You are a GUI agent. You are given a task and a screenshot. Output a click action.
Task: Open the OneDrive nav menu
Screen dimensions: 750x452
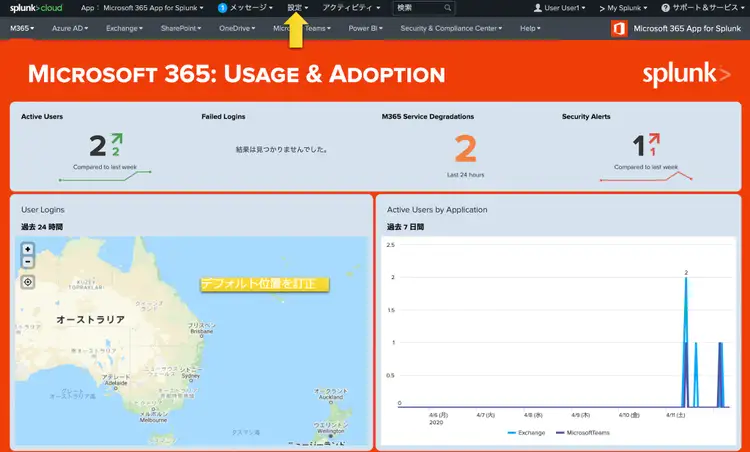[237, 28]
